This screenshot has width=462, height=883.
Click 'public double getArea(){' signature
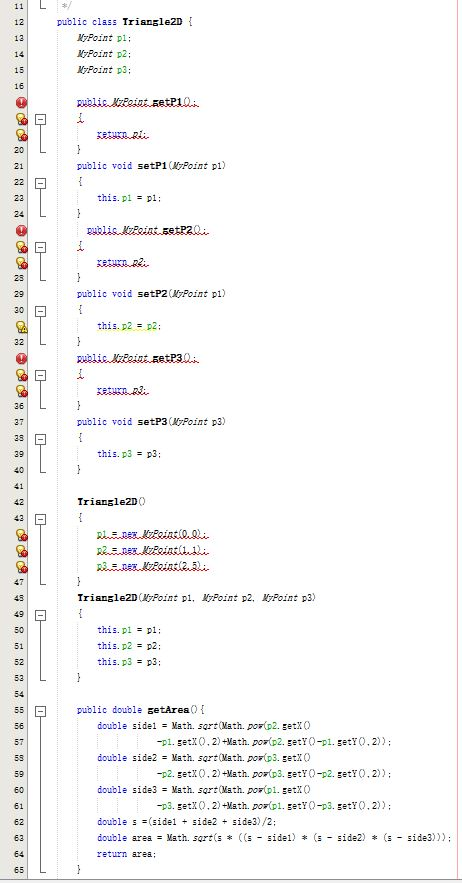141,710
